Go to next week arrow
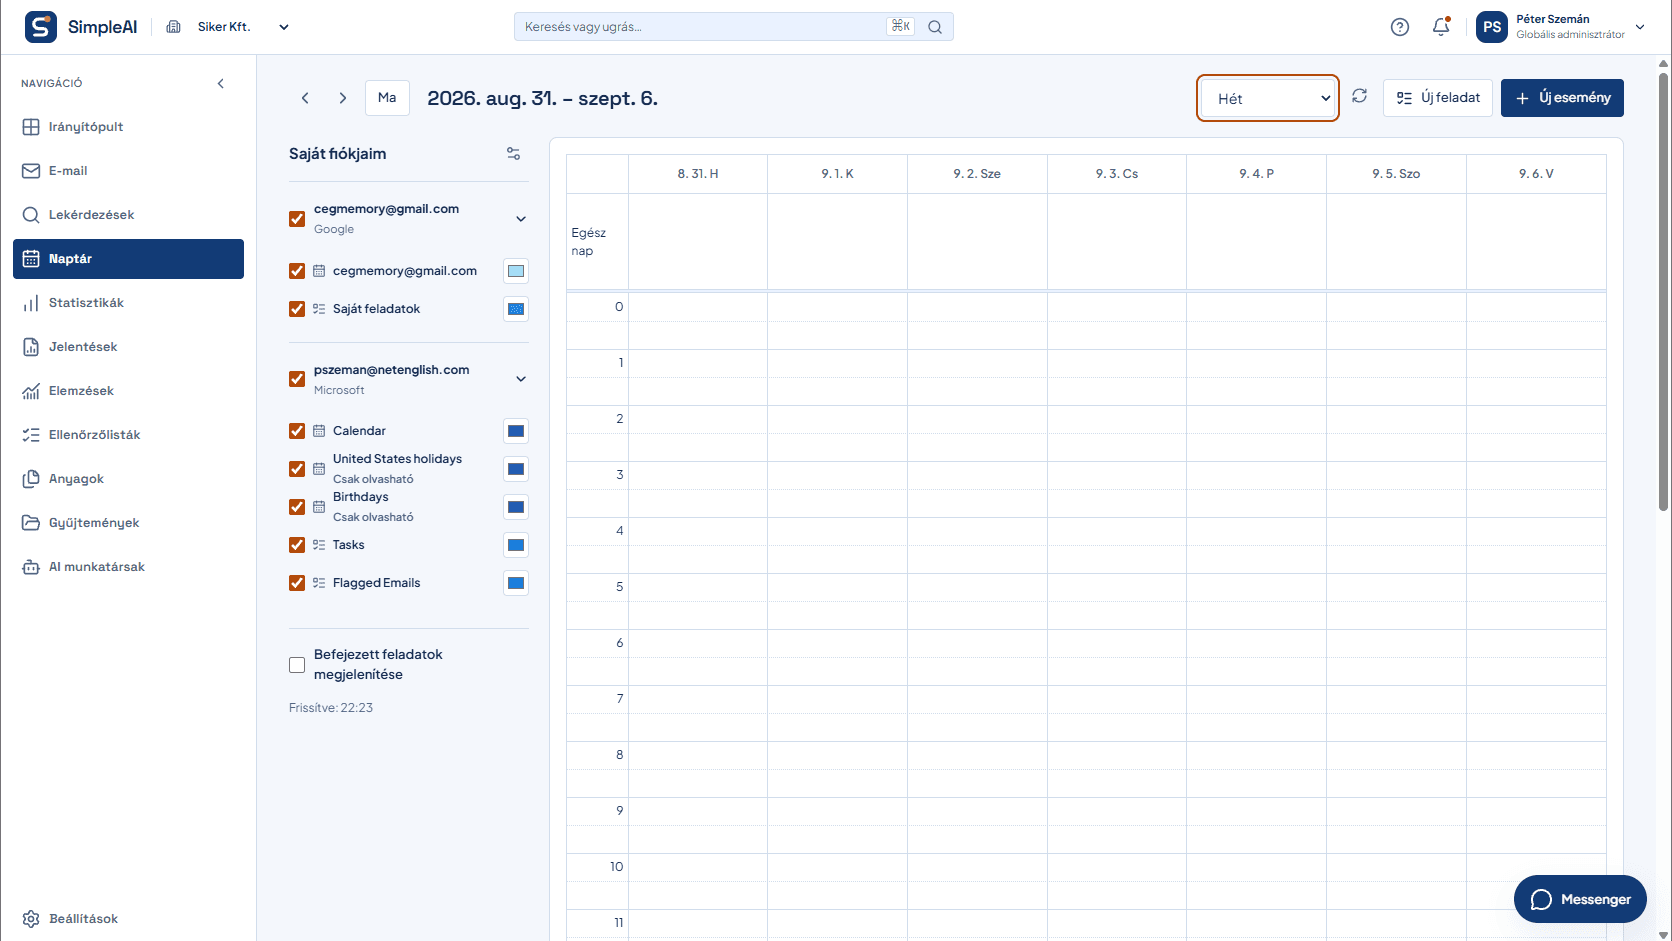The height and width of the screenshot is (941, 1672). pyautogui.click(x=343, y=98)
